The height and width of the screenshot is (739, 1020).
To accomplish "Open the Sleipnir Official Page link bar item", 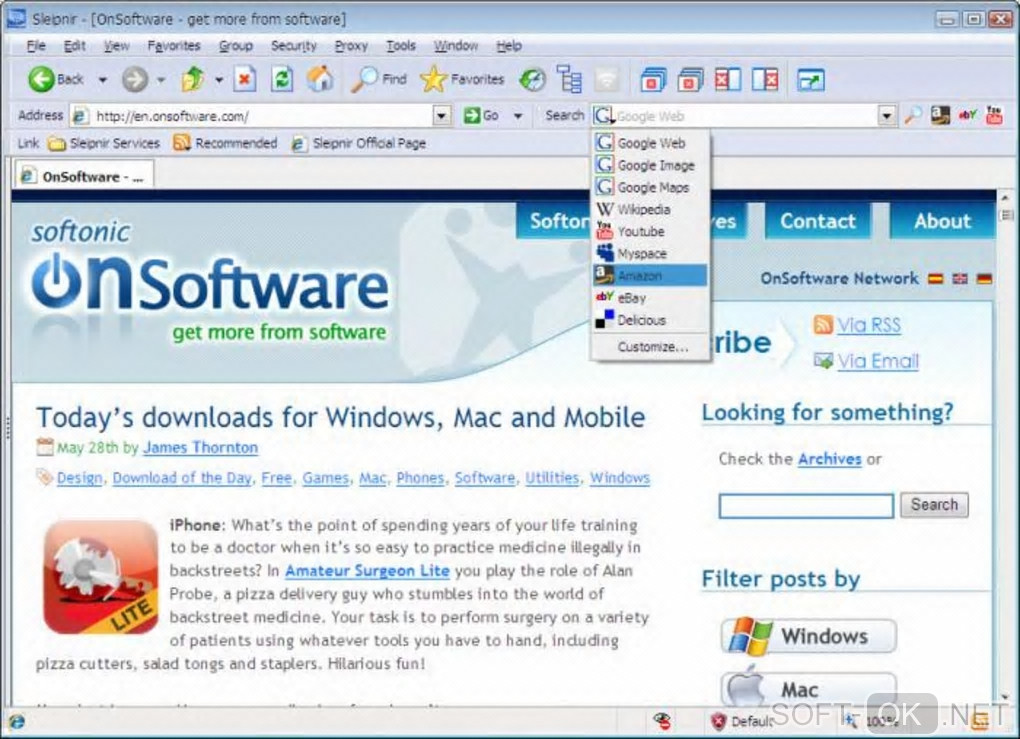I will [359, 143].
